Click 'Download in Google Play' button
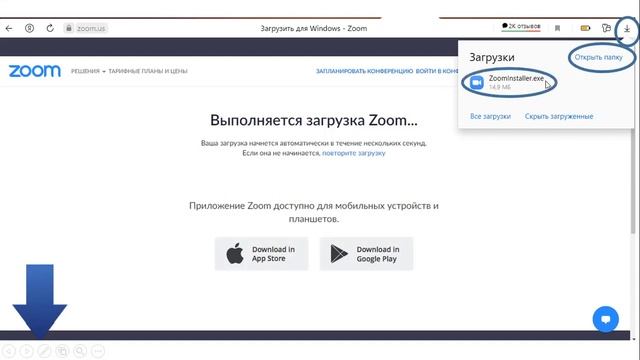The image size is (640, 360). pyautogui.click(x=366, y=254)
